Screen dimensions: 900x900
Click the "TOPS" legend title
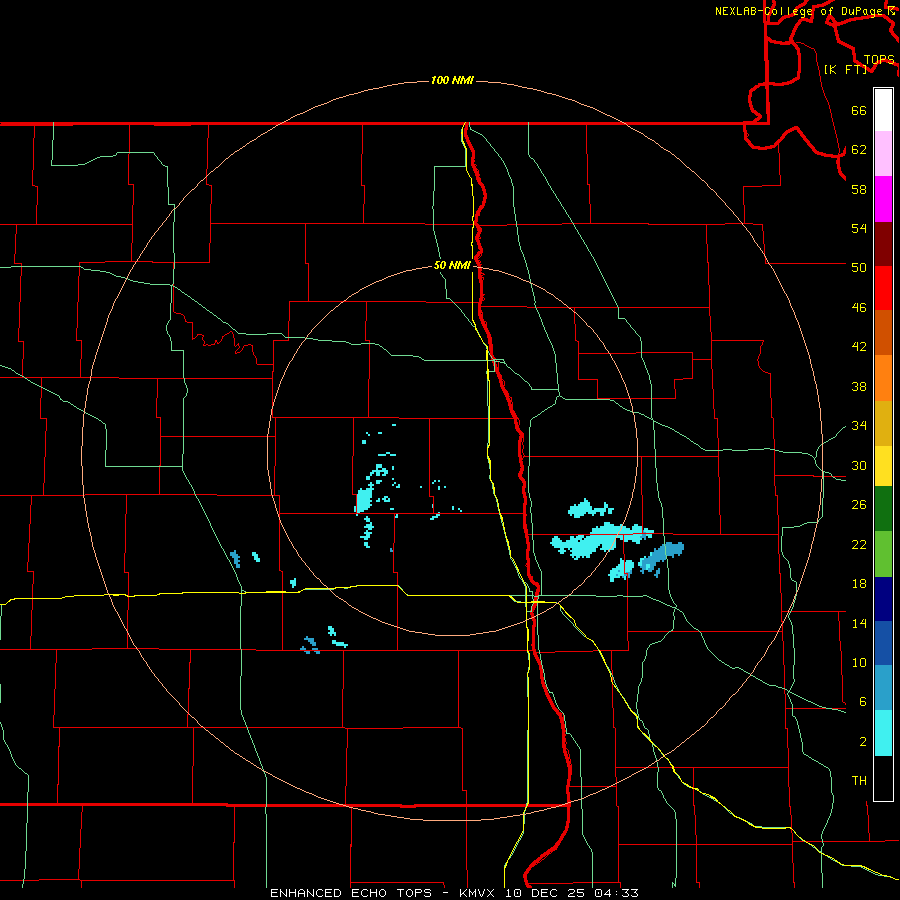[879, 60]
